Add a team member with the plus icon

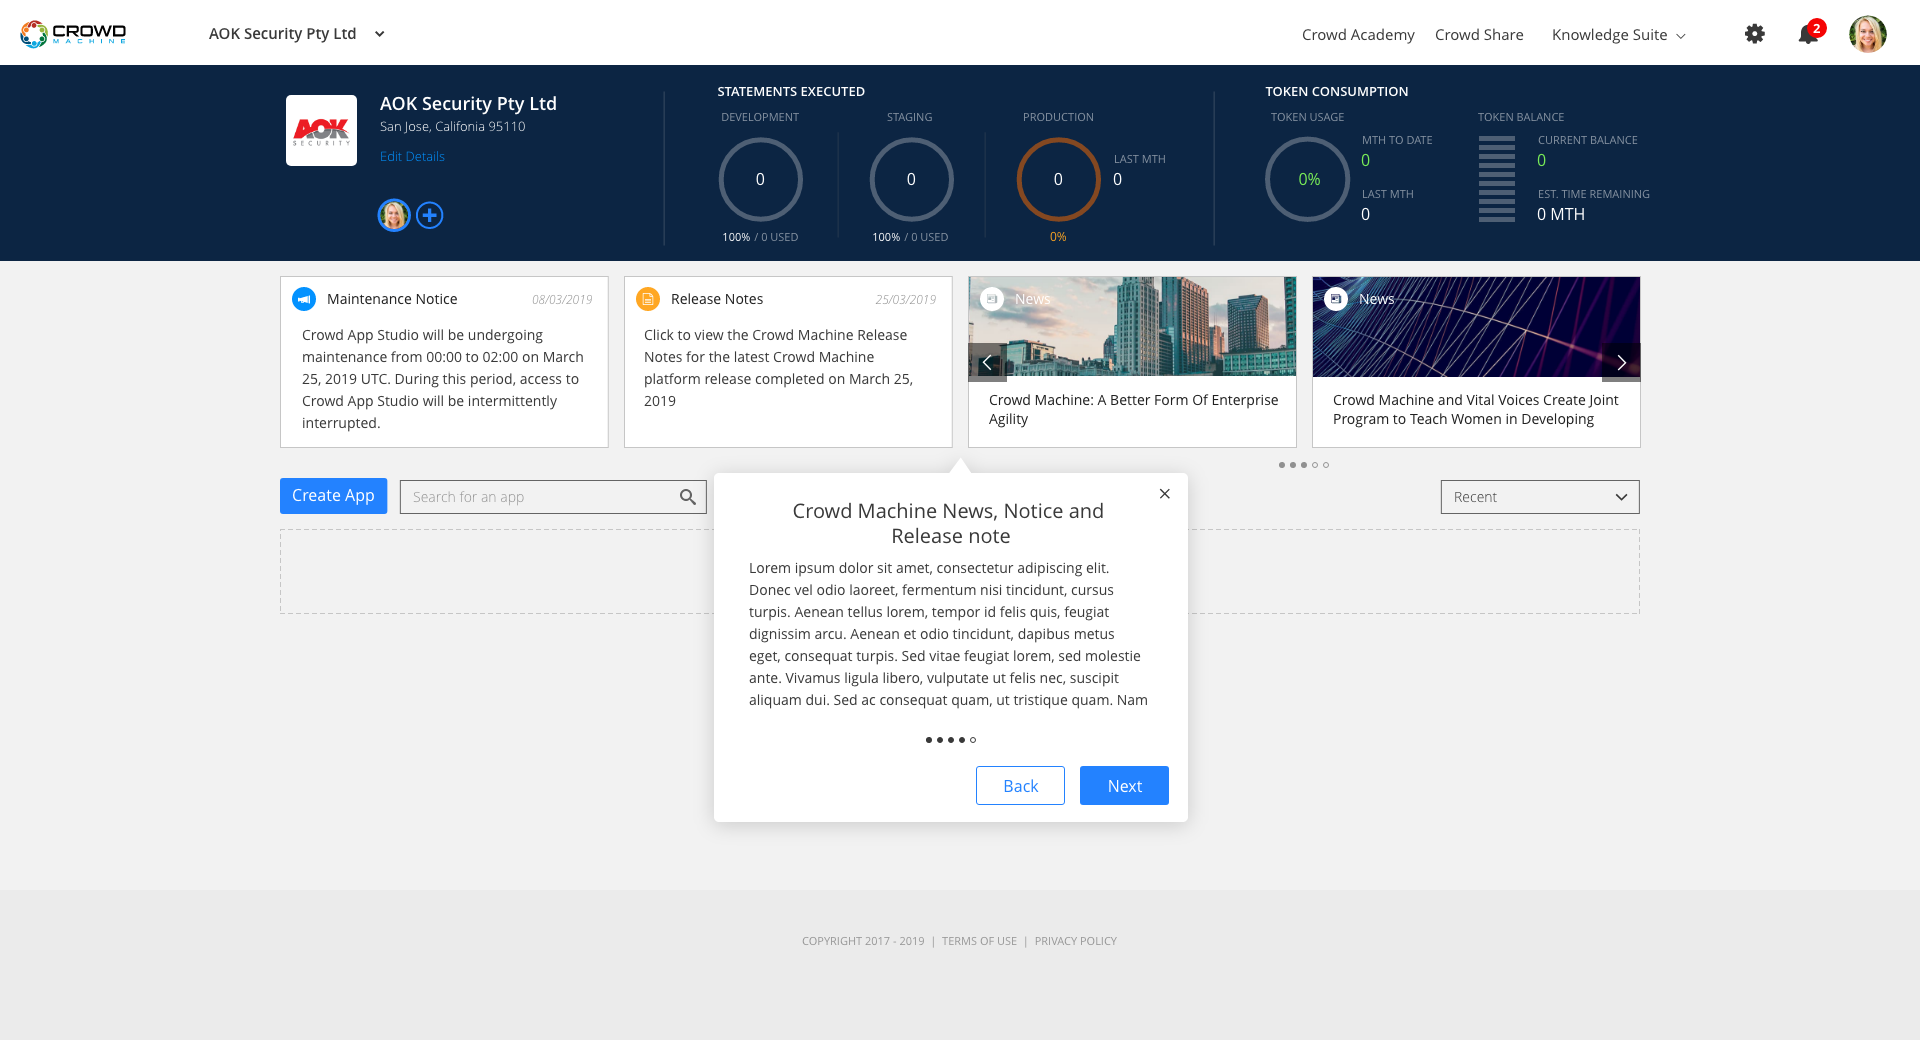[430, 215]
